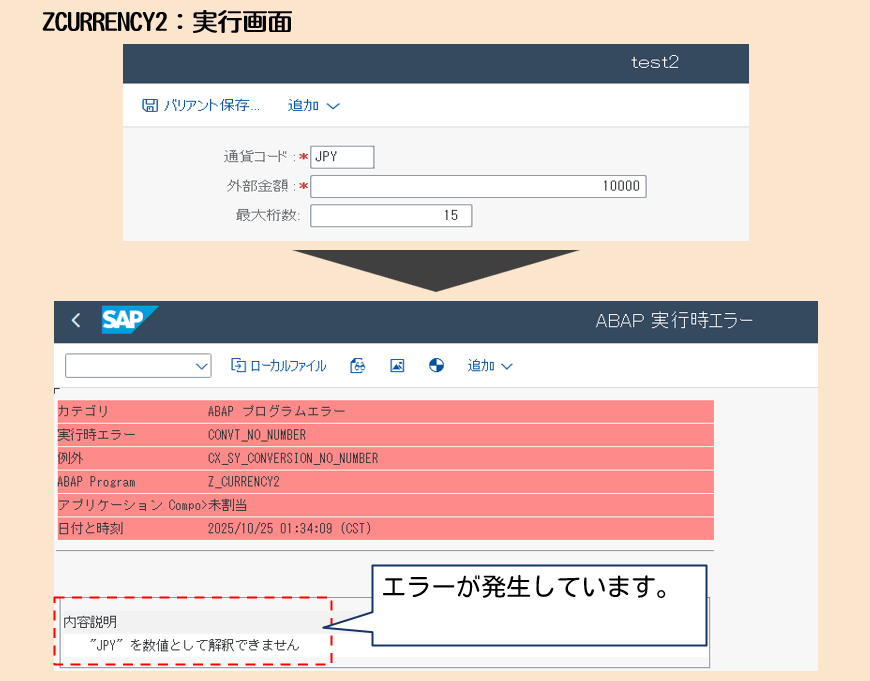Click the 通貨コード field containing JPY
This screenshot has height=681, width=870.
coord(342,157)
